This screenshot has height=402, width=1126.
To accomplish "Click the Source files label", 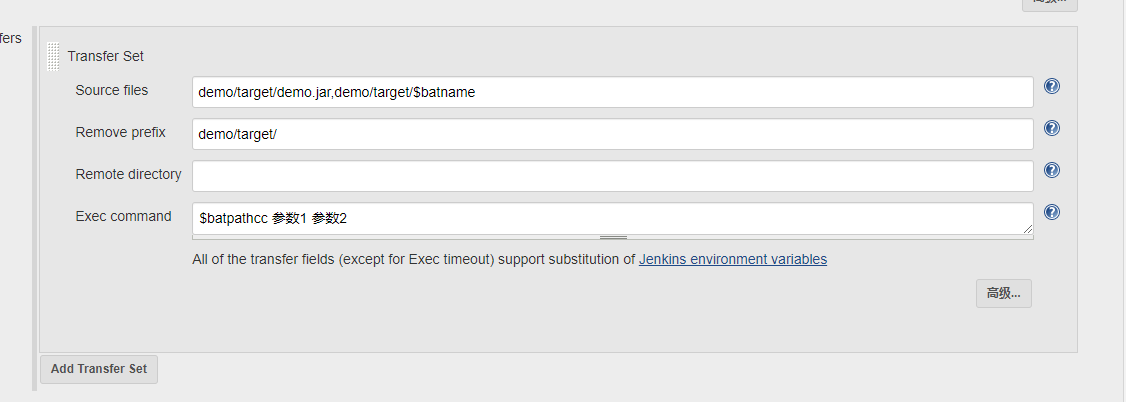I will click(112, 90).
